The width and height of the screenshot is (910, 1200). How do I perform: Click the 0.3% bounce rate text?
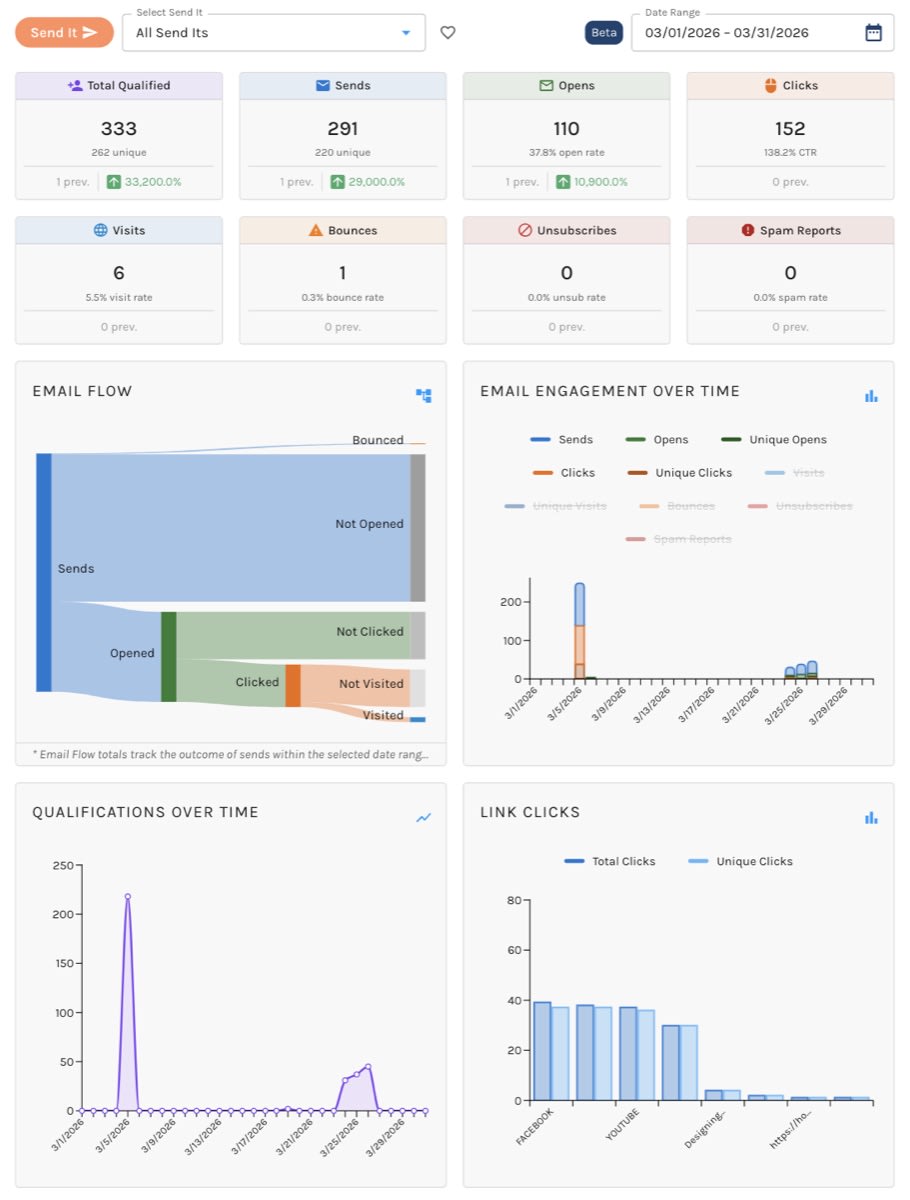(x=342, y=297)
